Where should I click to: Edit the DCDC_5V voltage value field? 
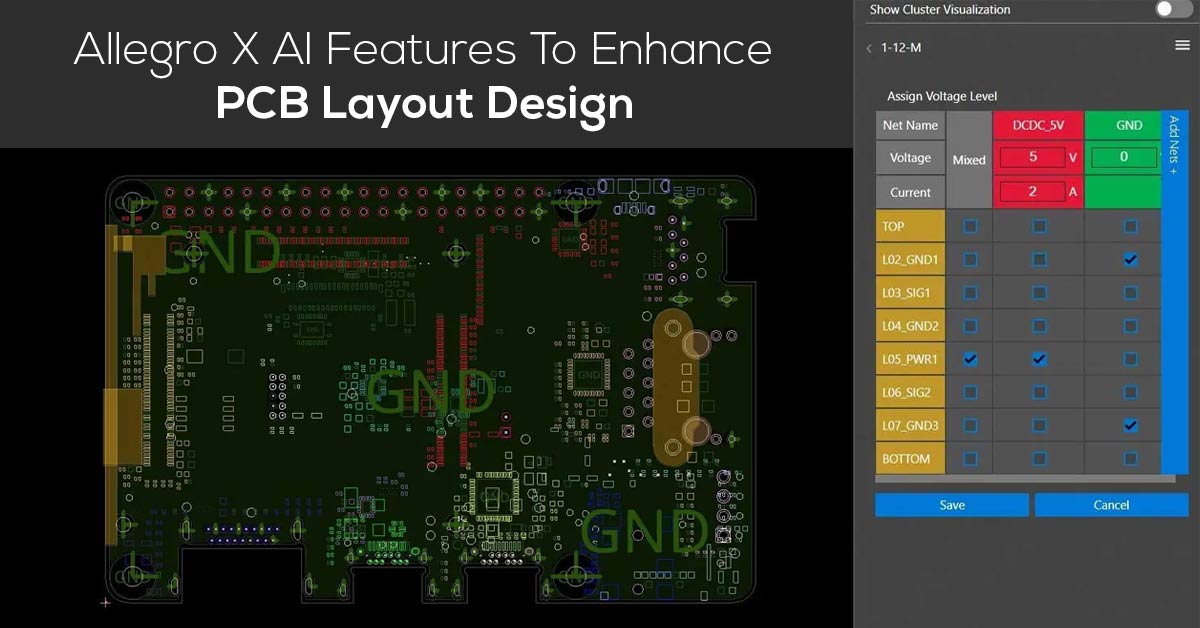click(x=1032, y=157)
